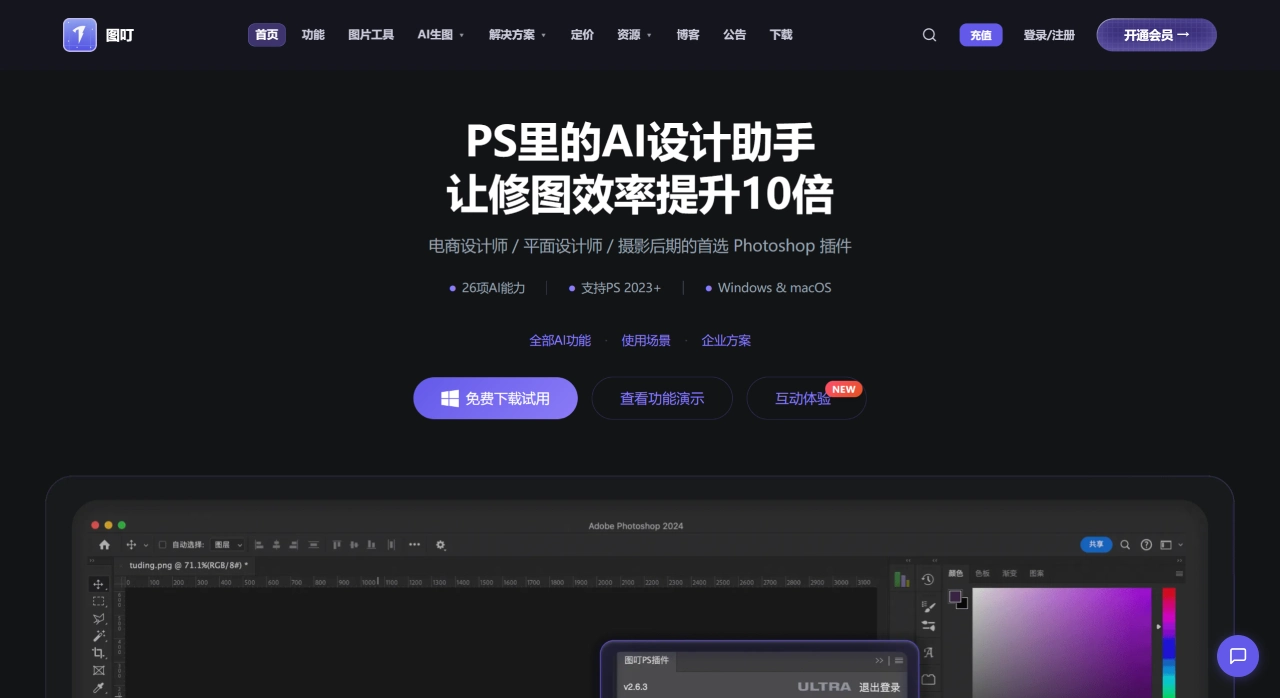The image size is (1280, 698).
Task: Select the Rectangular Marquee tool
Action: [x=98, y=601]
